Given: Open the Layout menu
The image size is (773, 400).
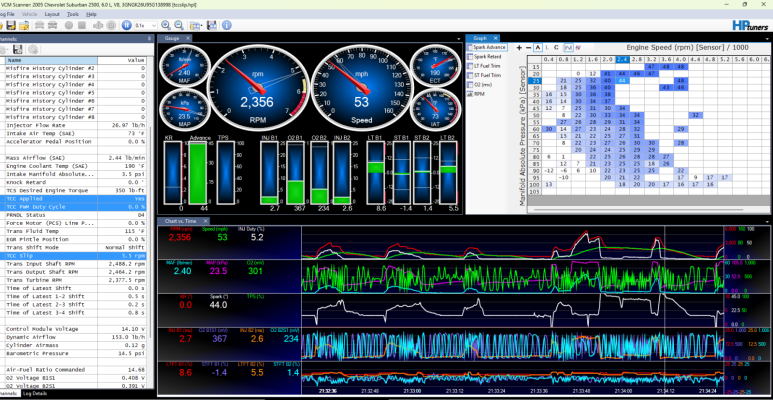Looking at the screenshot, I should (x=52, y=14).
